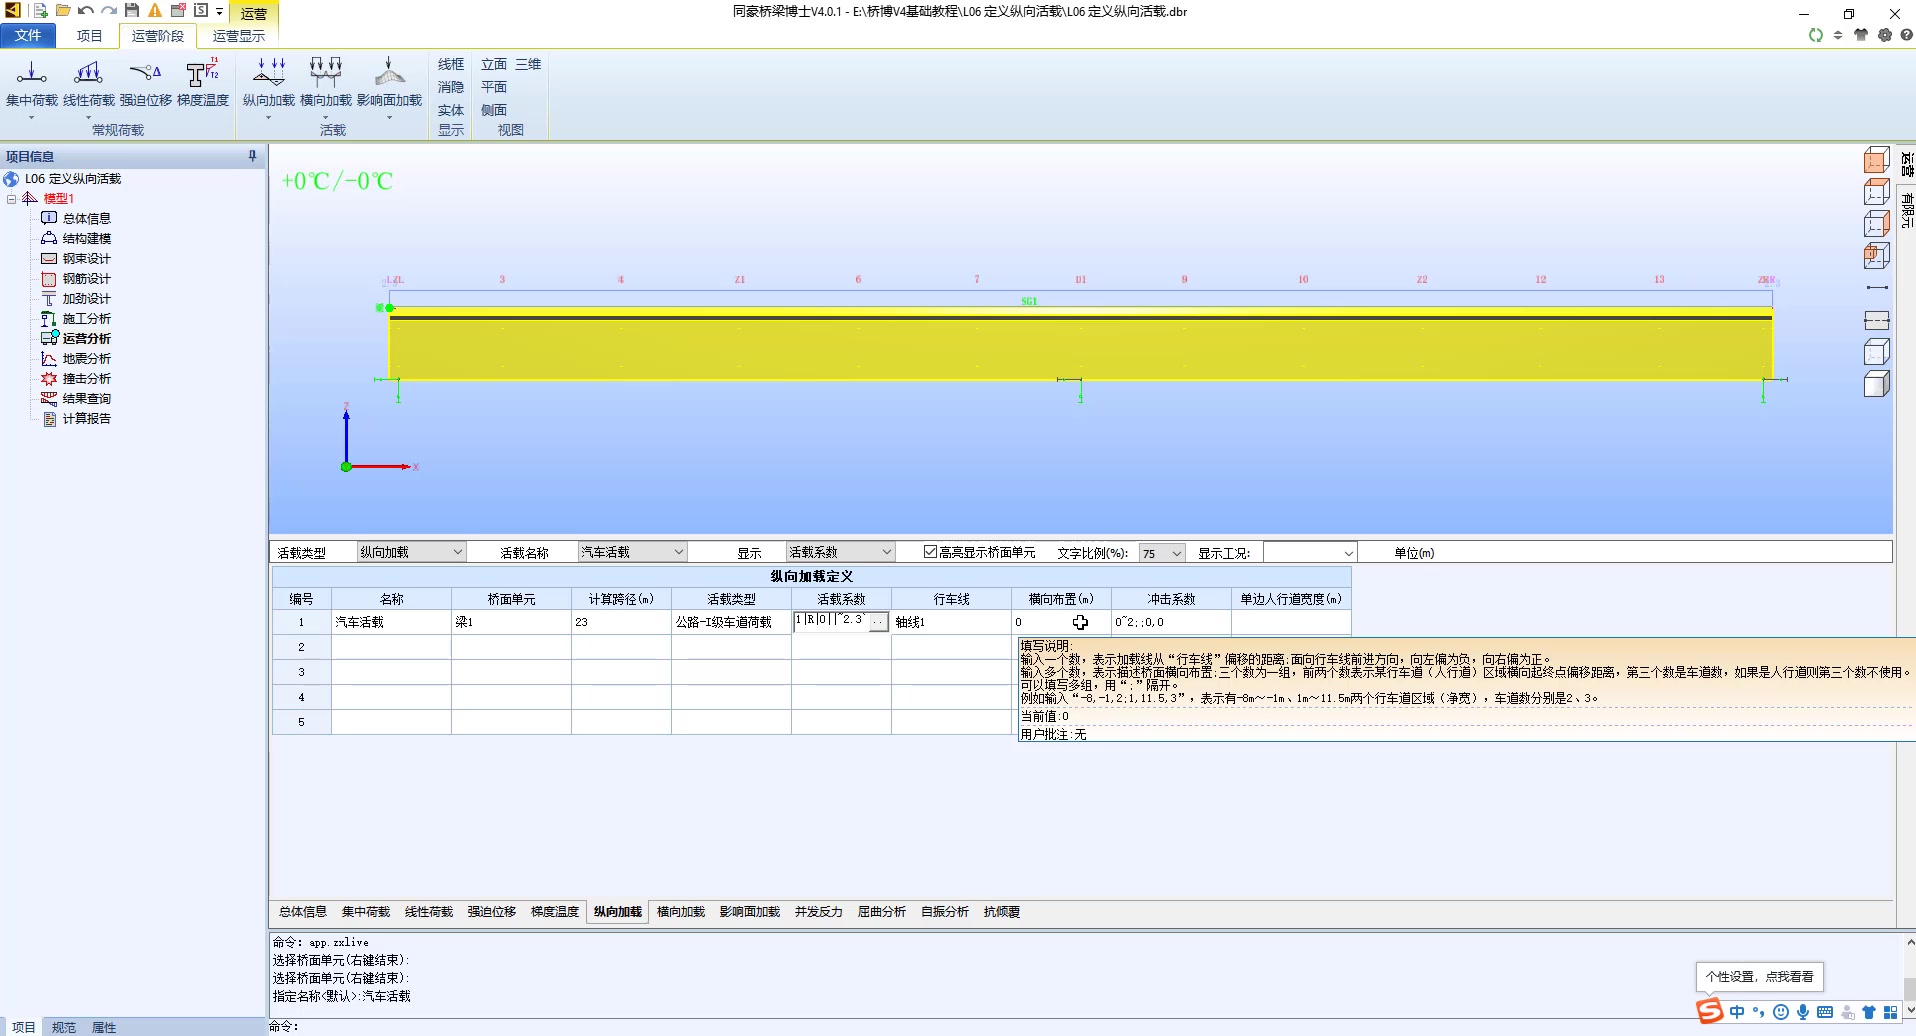Click the 实体 solid display button
Viewport: 1916px width, 1036px height.
[x=451, y=110]
